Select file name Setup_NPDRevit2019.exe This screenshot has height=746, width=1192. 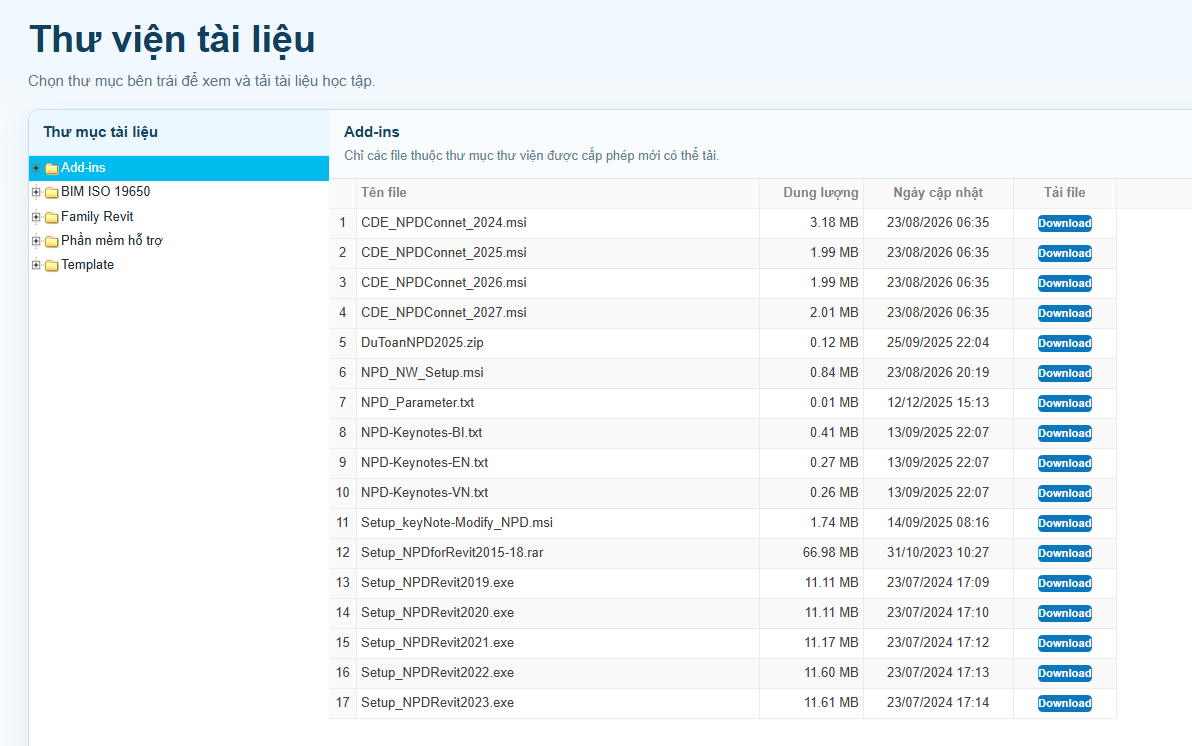click(437, 583)
